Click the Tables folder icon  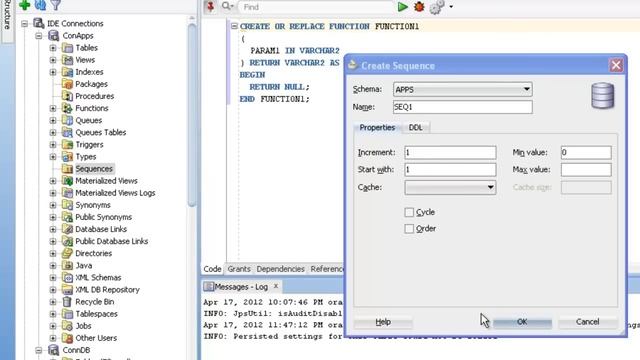(x=67, y=48)
